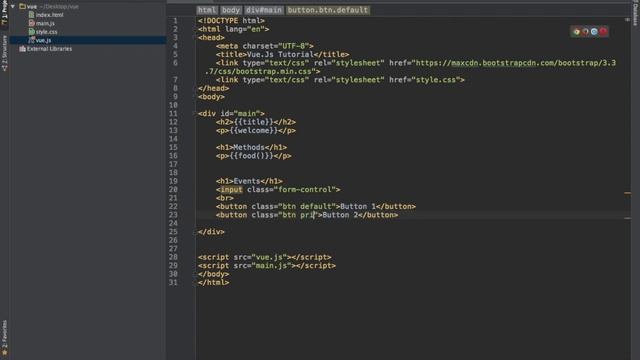Click the main.js src value on line 29
The width and height of the screenshot is (640, 360).
pyautogui.click(x=272, y=266)
